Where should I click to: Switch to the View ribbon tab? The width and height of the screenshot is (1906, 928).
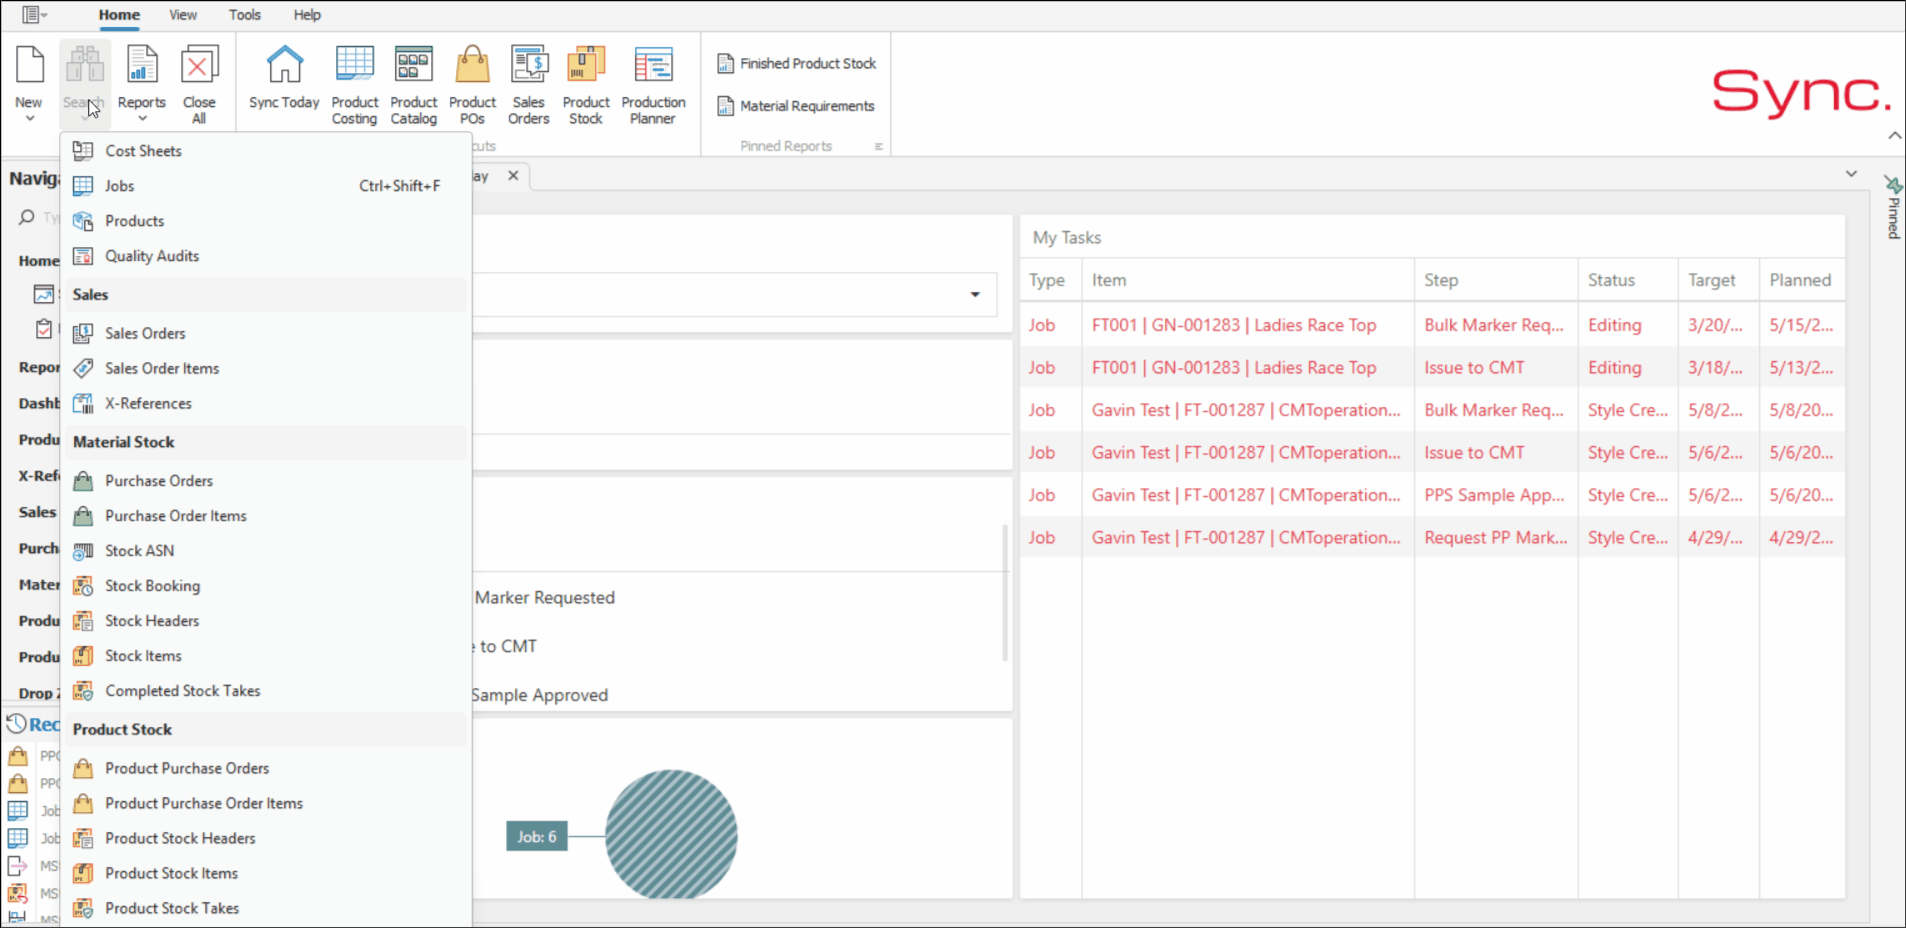pos(183,15)
